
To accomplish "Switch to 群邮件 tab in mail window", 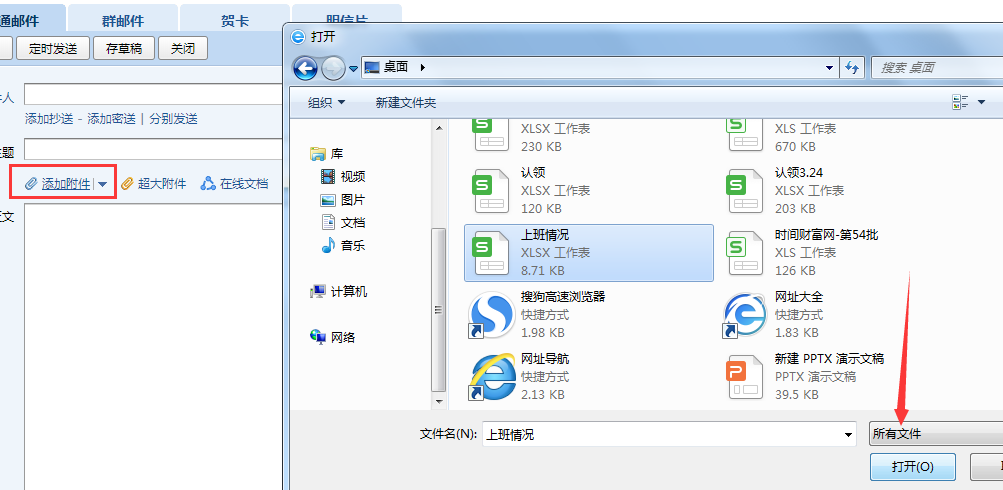I will 123,20.
